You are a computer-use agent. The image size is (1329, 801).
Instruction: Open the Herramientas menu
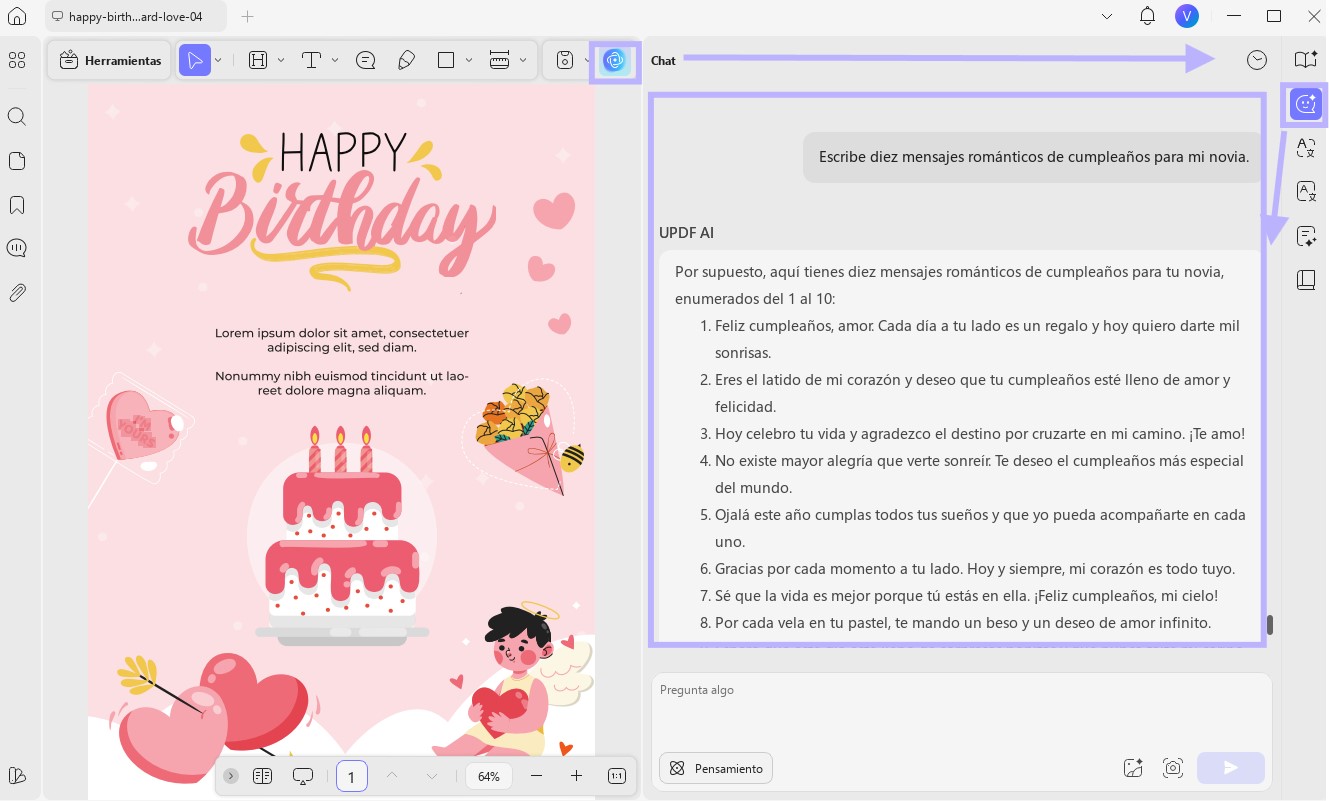tap(110, 61)
